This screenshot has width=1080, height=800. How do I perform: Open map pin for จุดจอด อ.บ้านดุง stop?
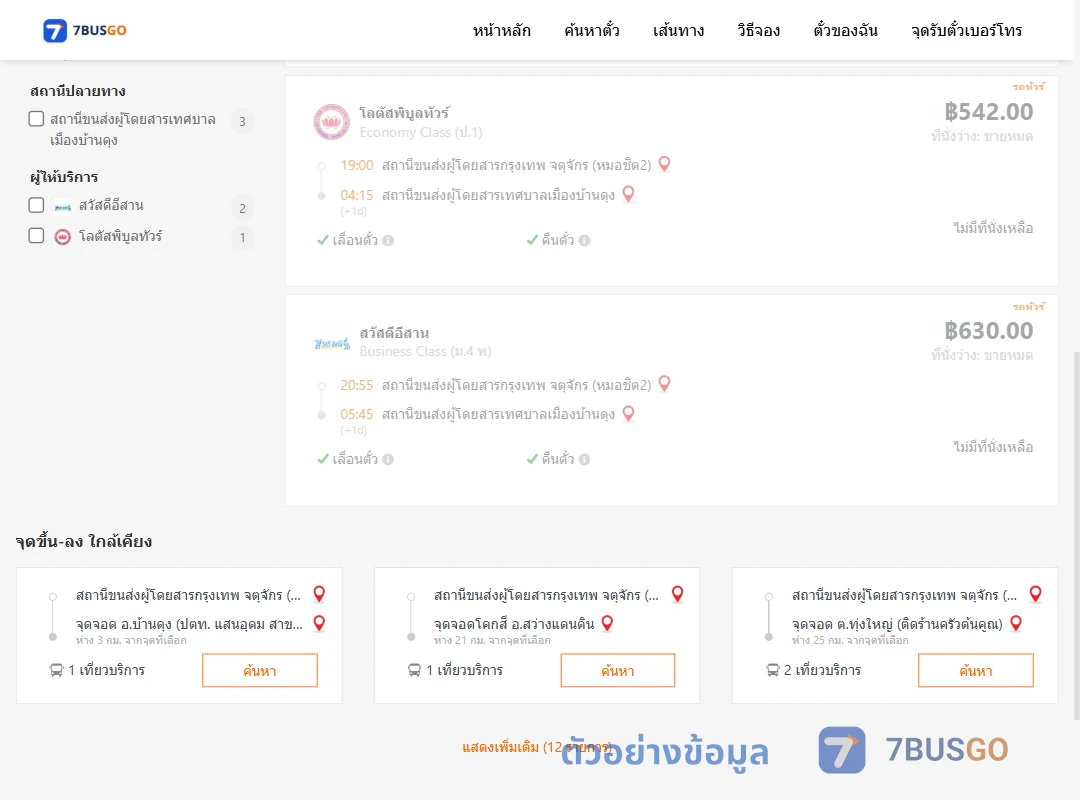pos(320,624)
